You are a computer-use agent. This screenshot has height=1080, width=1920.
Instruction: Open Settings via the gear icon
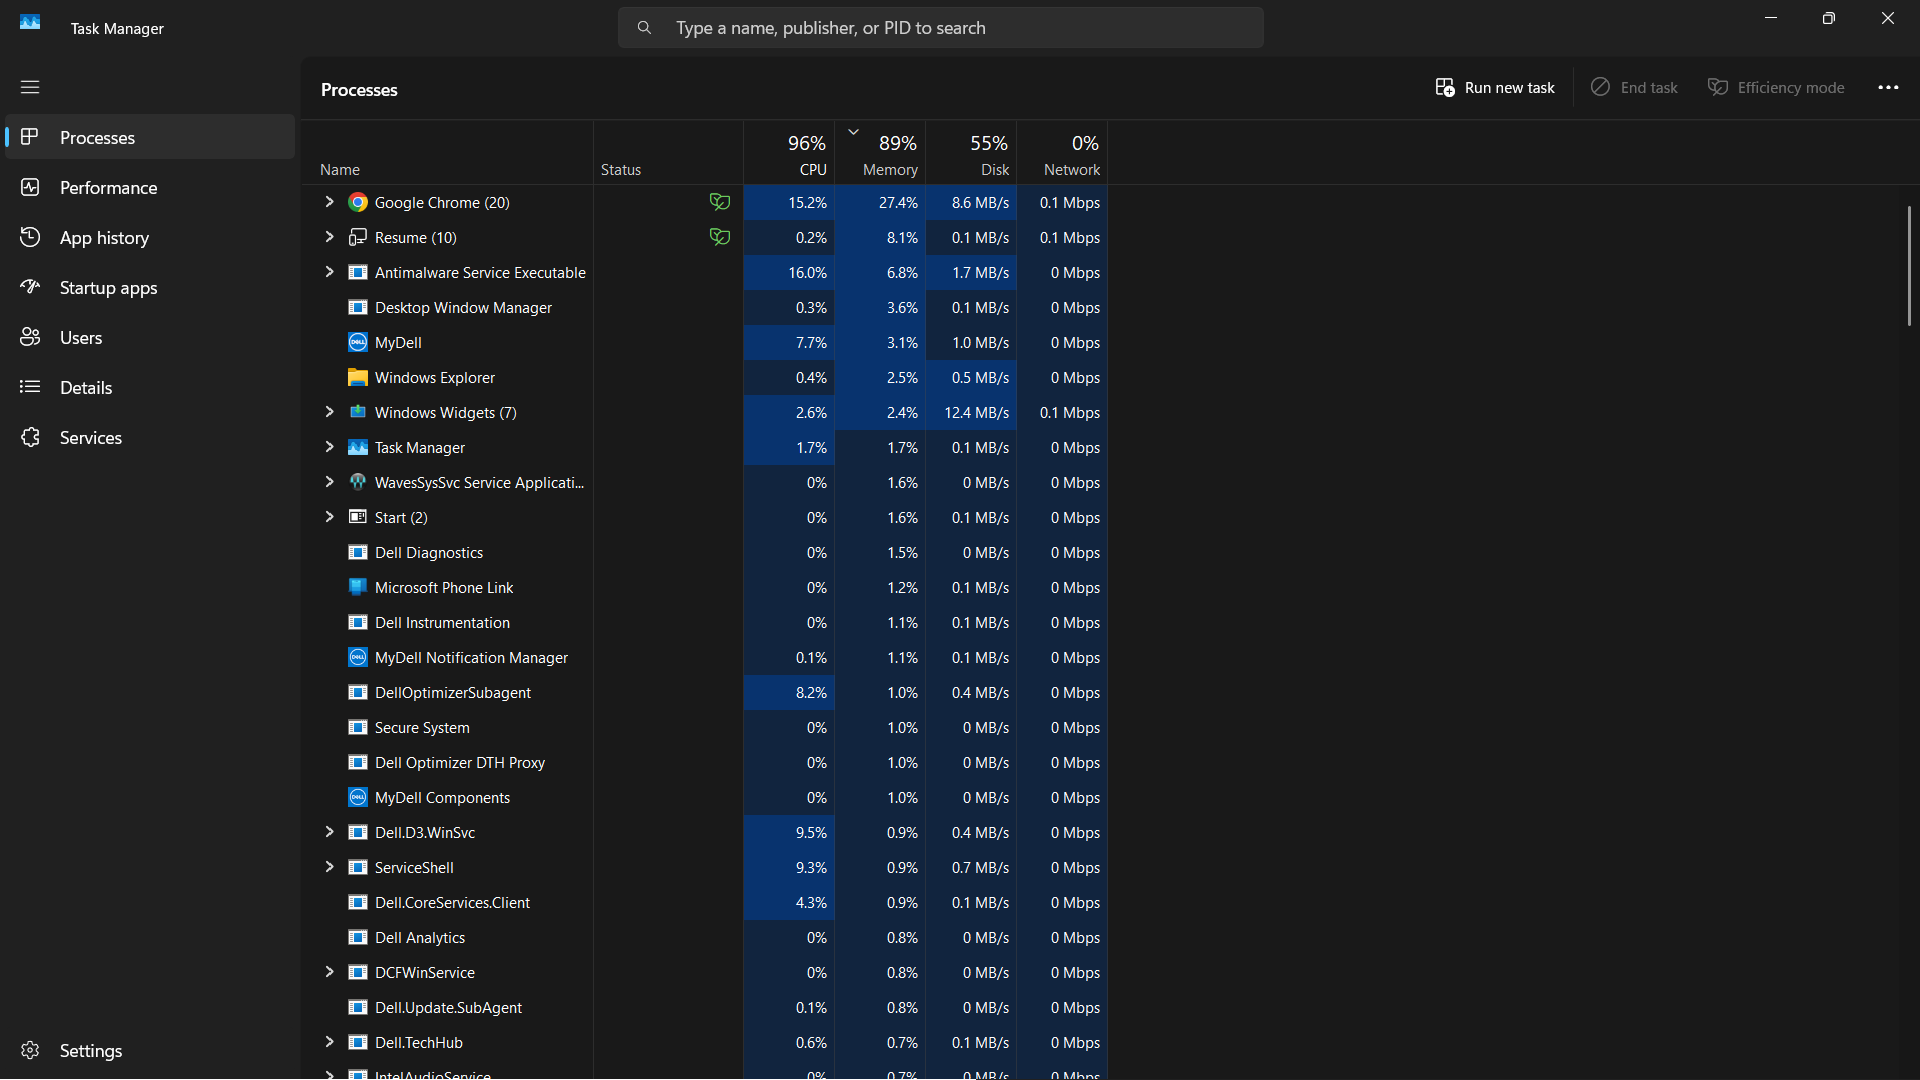coord(30,1050)
